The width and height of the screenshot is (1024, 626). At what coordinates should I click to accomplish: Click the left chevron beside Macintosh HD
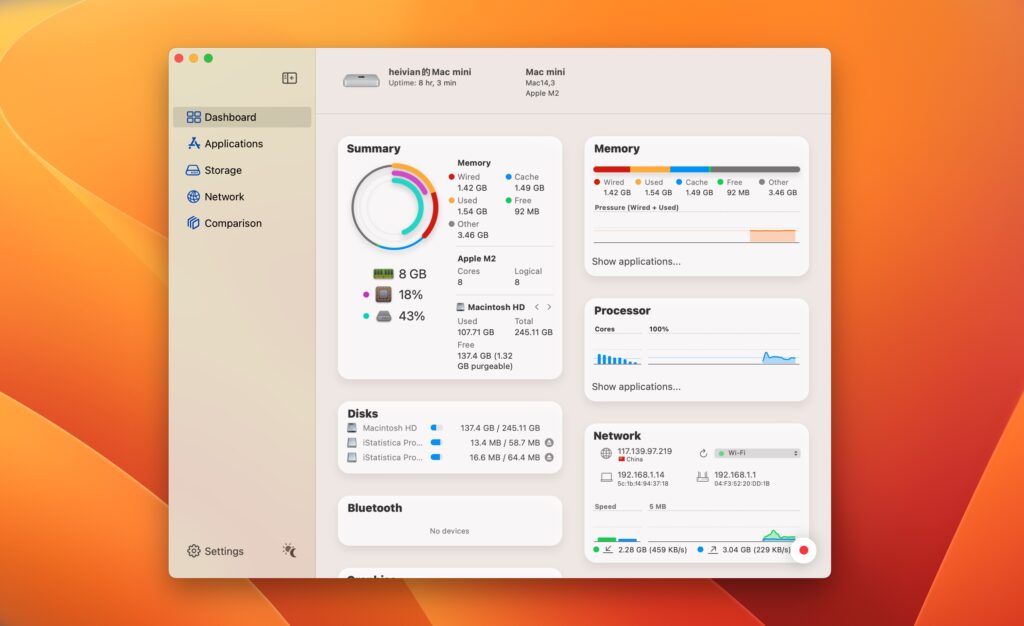[x=537, y=307]
